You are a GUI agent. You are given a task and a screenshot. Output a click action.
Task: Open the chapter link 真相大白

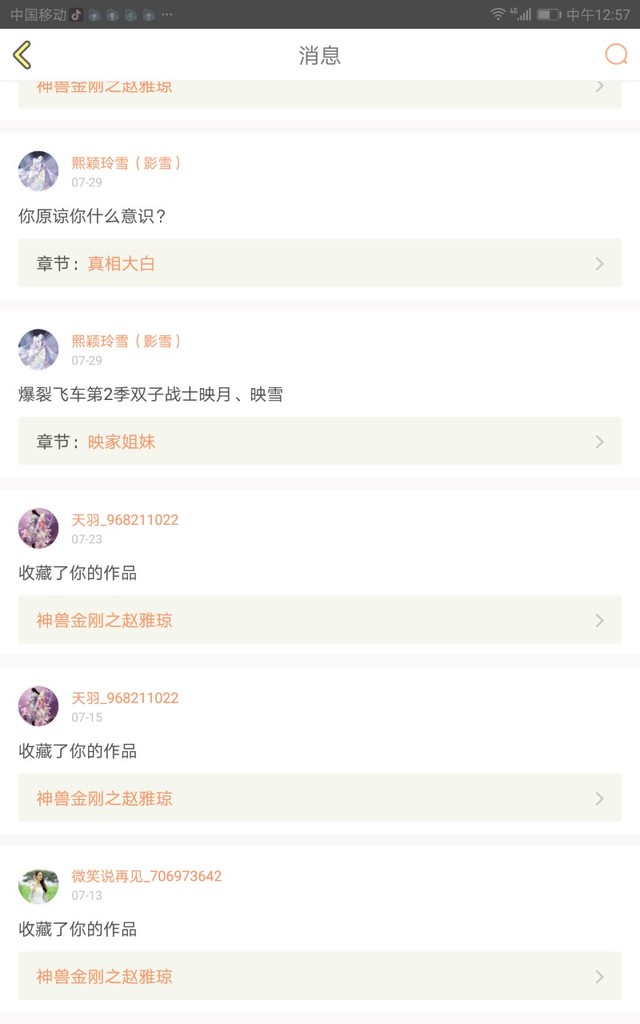point(121,264)
